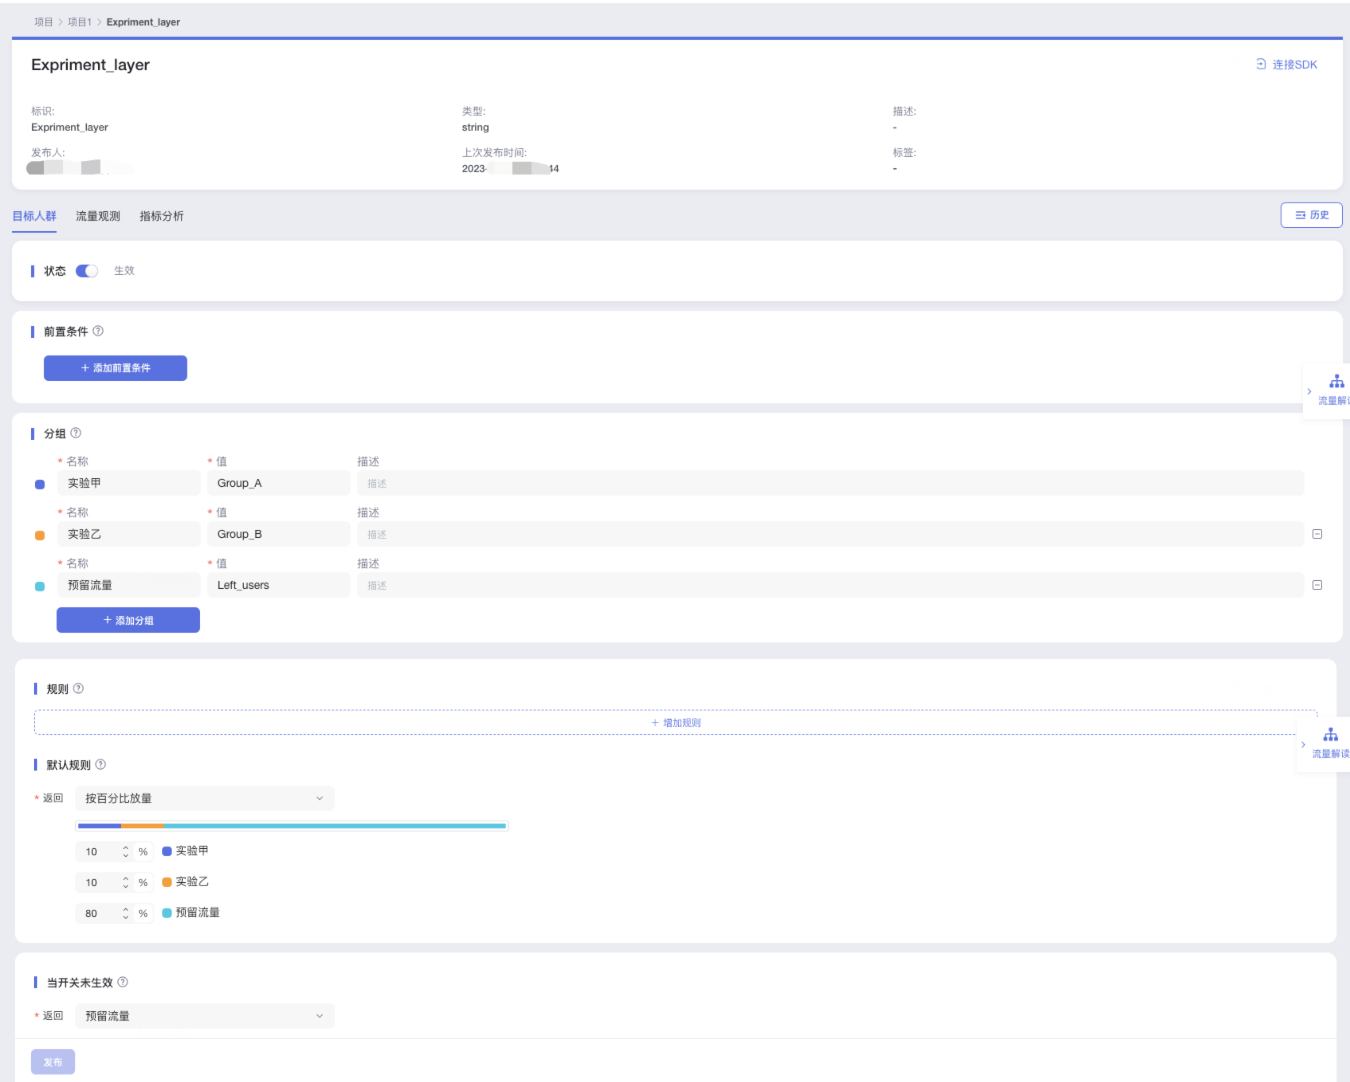The image size is (1350, 1082).
Task: Click the name field containing 实验乙
Action: [128, 534]
